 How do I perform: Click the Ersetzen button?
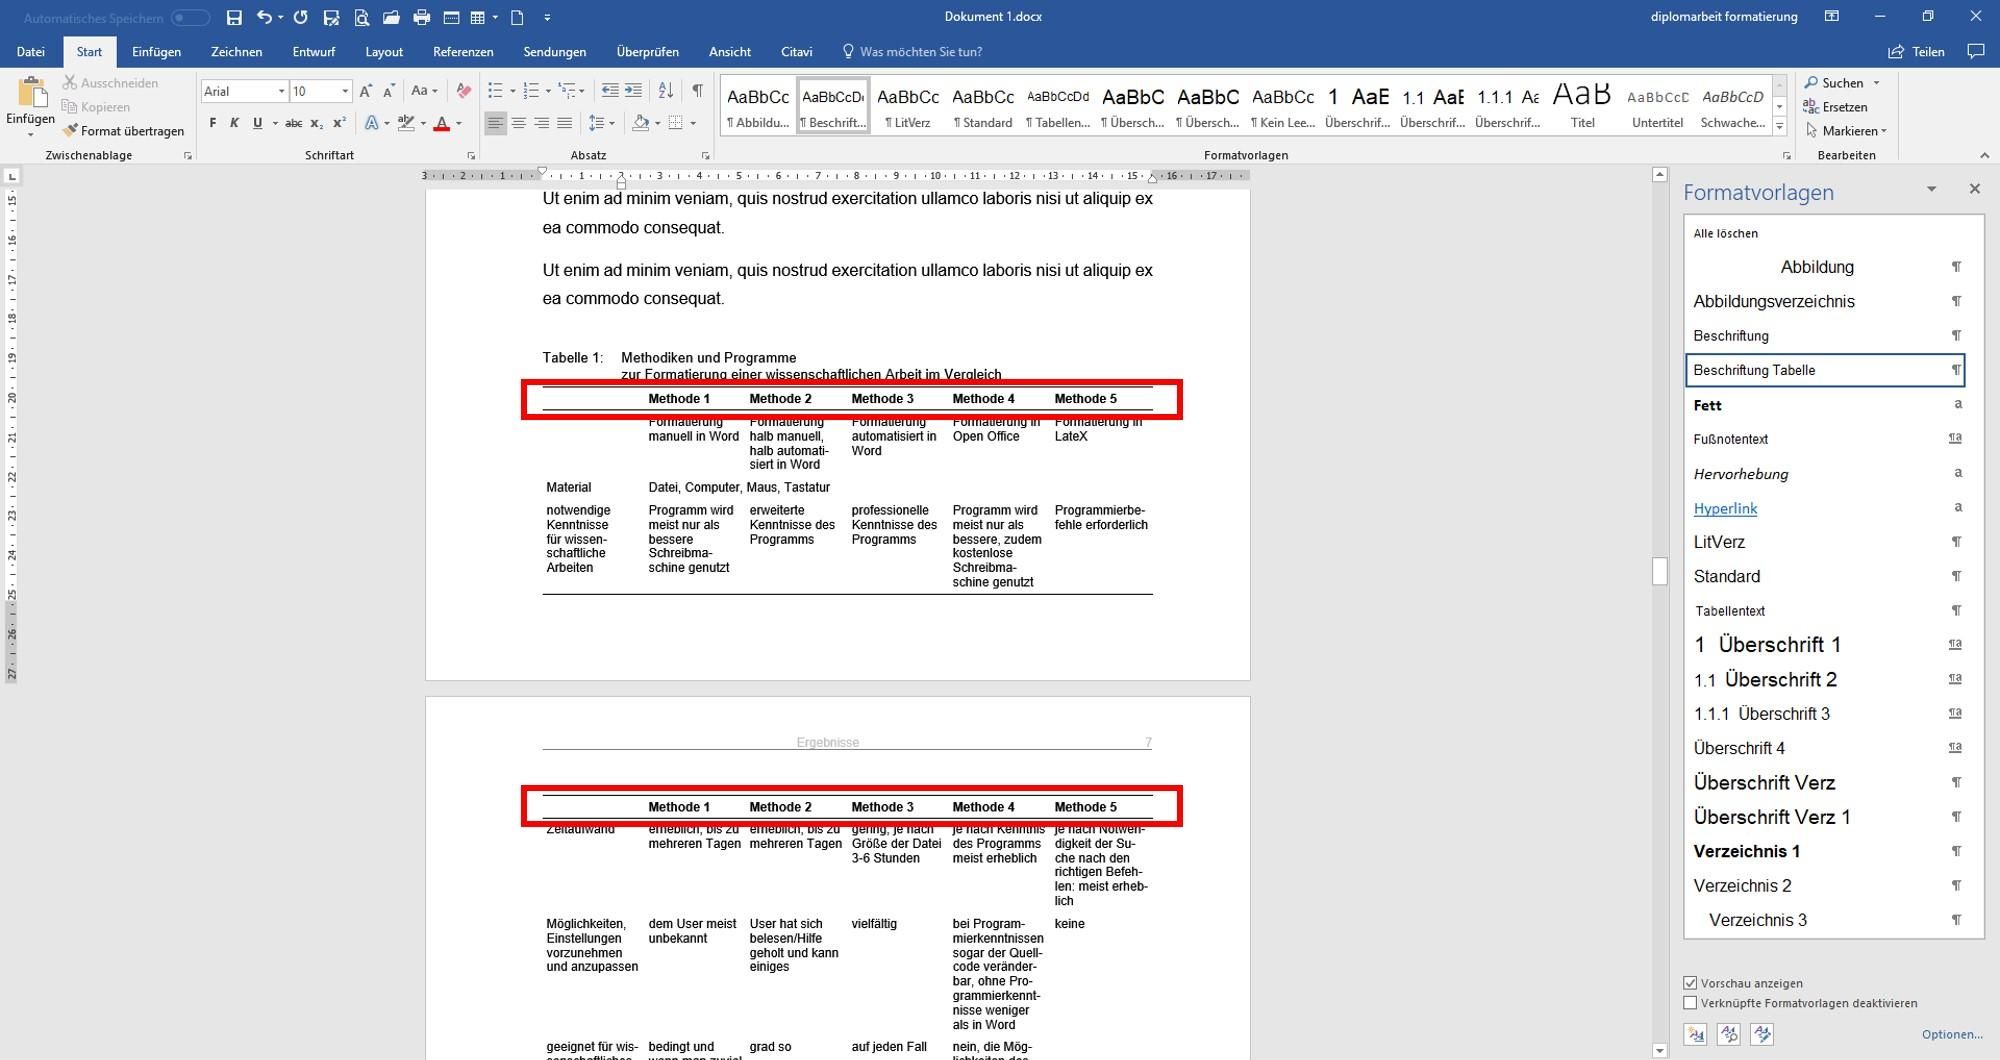coord(1835,107)
